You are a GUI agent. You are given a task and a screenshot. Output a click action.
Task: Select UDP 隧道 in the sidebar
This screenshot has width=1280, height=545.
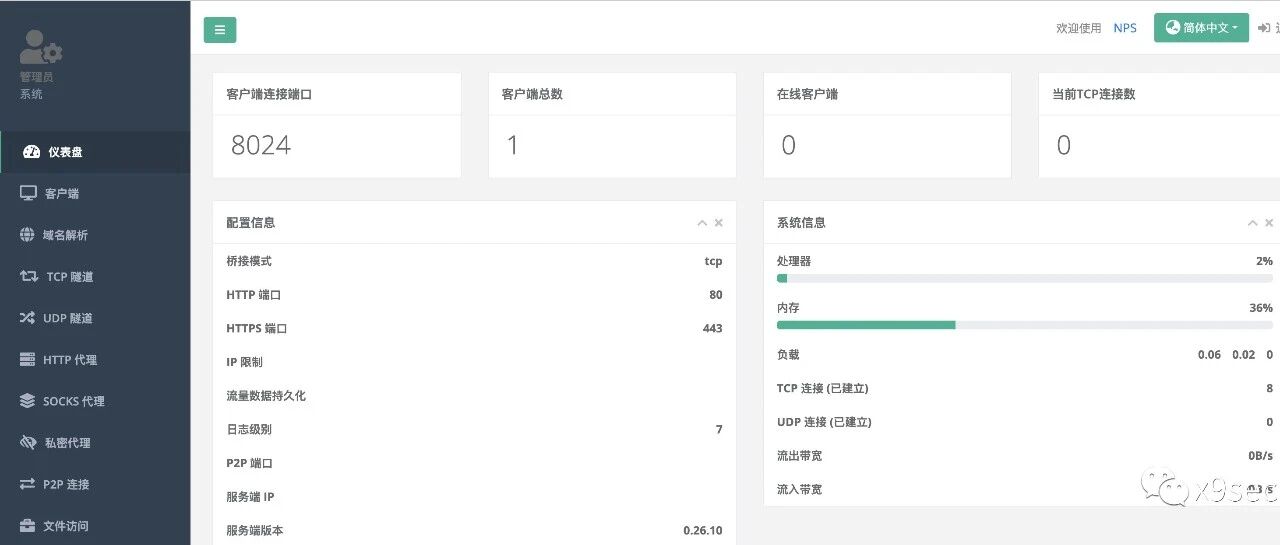[95, 318]
